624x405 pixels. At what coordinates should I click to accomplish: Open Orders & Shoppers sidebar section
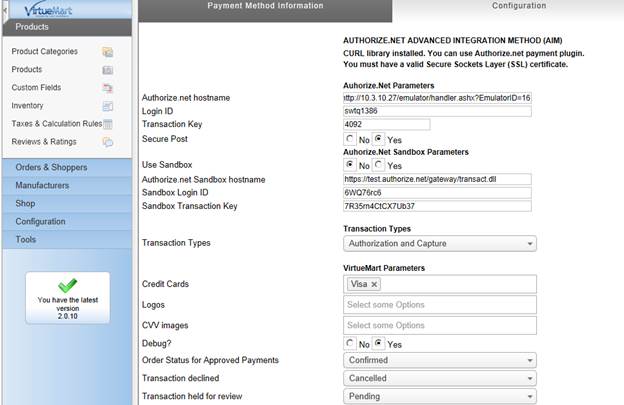[x=66, y=167]
